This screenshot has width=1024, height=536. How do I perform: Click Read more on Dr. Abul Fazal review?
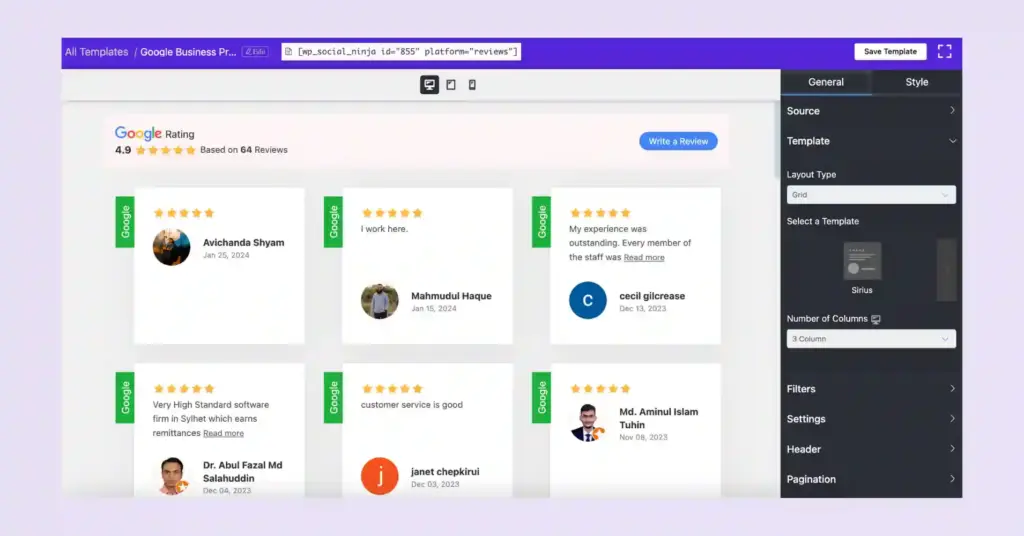(223, 433)
